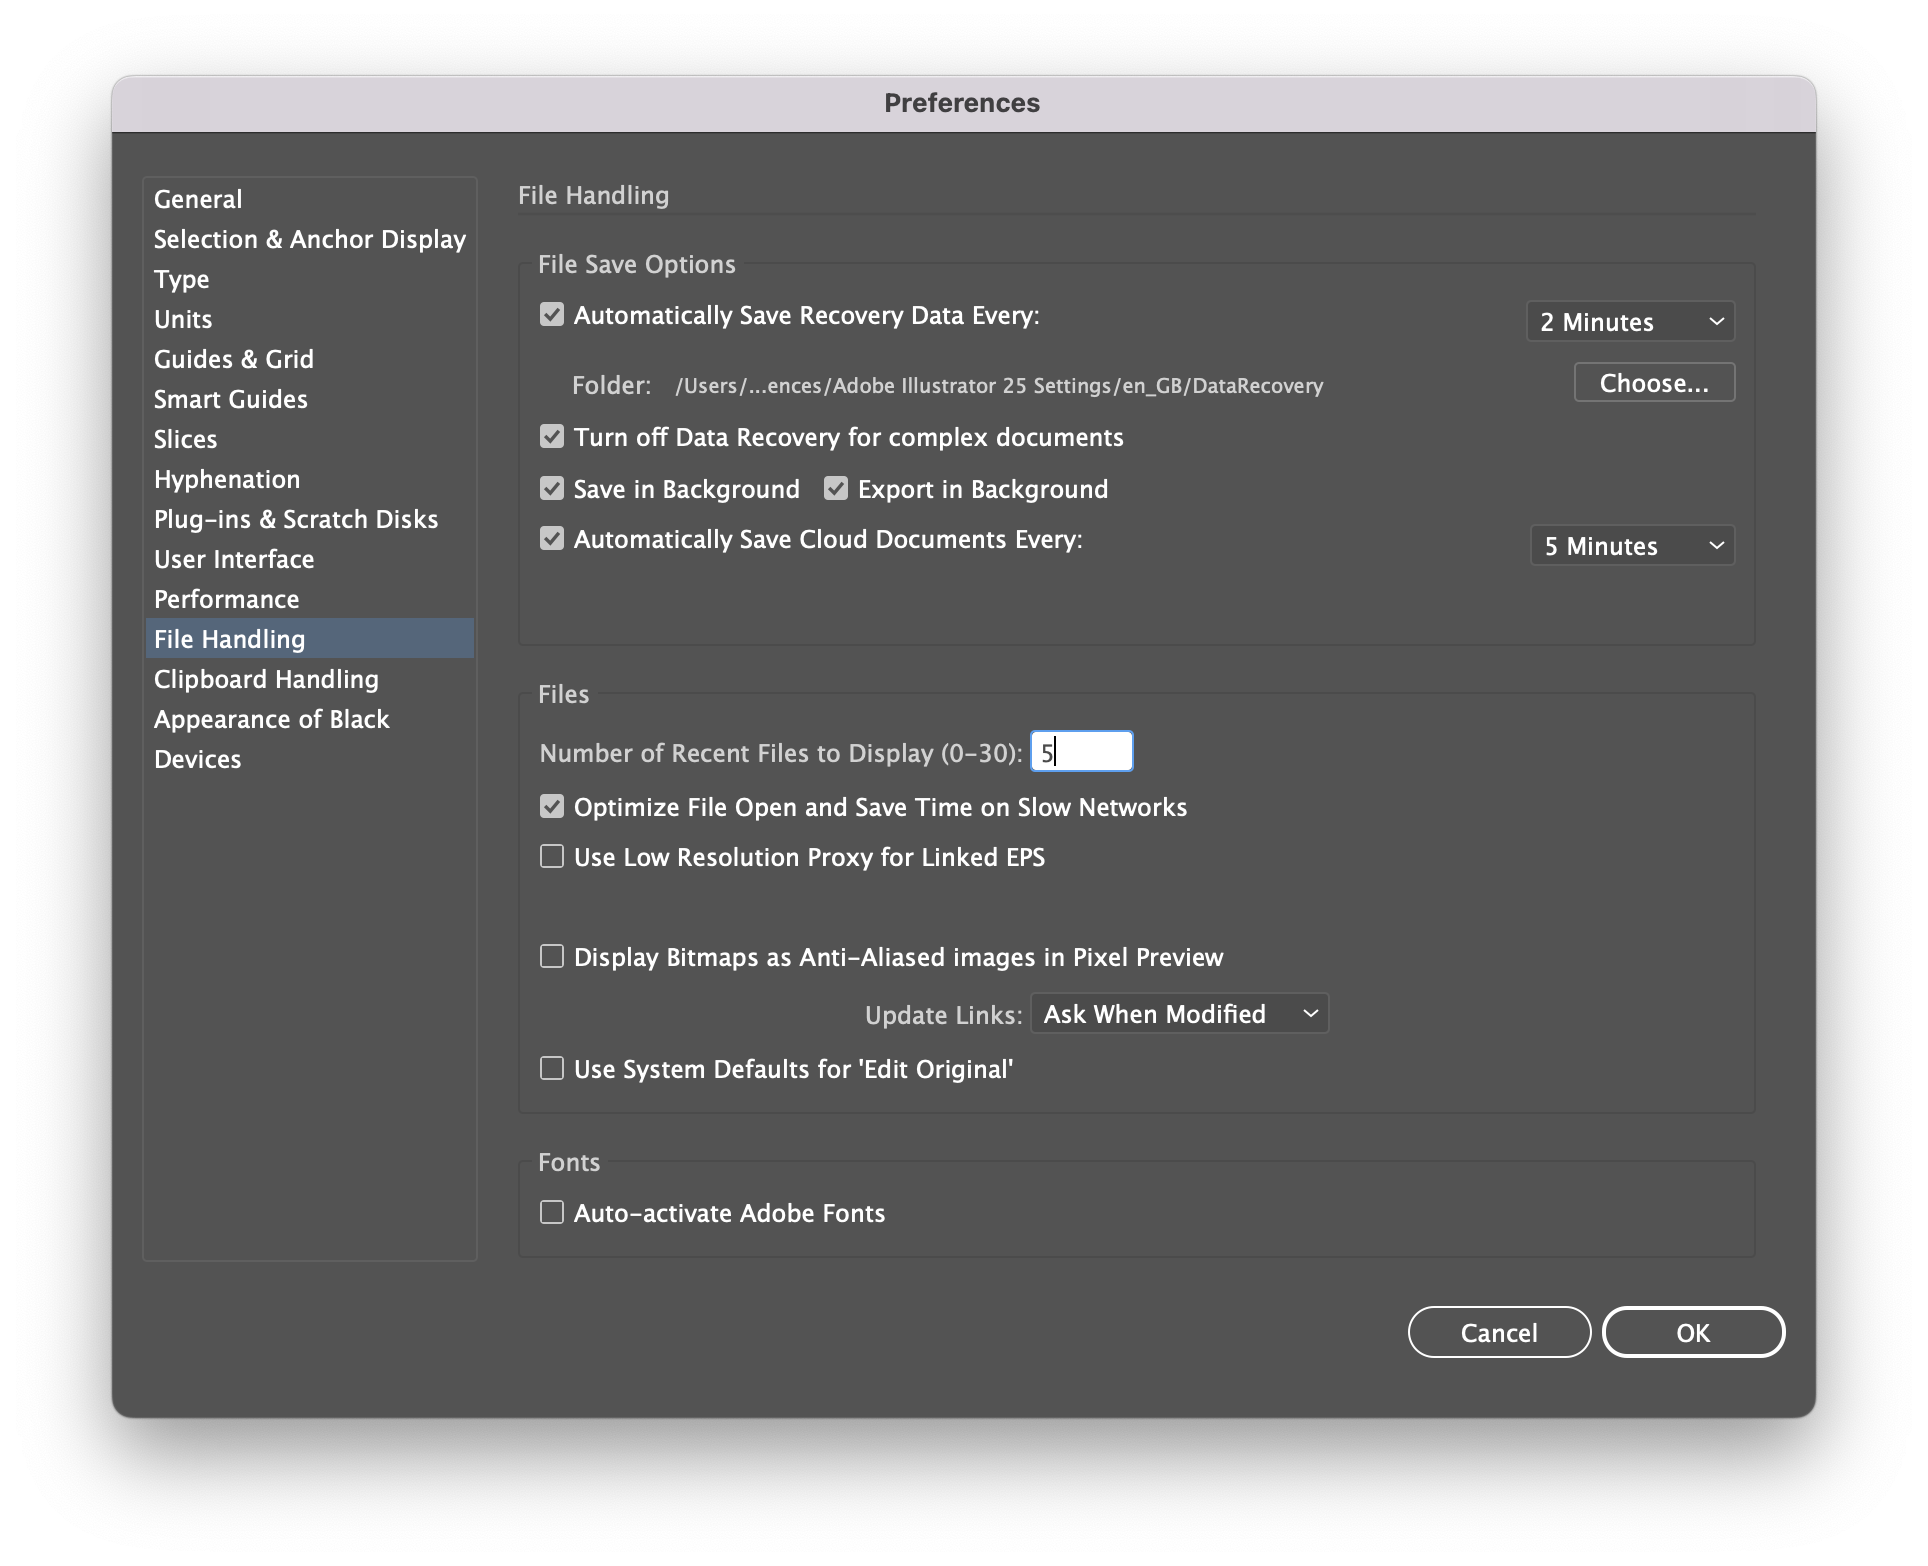Screen dimensions: 1928x1566
Task: Enable Auto-activate Adobe Fonts
Action: (x=552, y=1213)
